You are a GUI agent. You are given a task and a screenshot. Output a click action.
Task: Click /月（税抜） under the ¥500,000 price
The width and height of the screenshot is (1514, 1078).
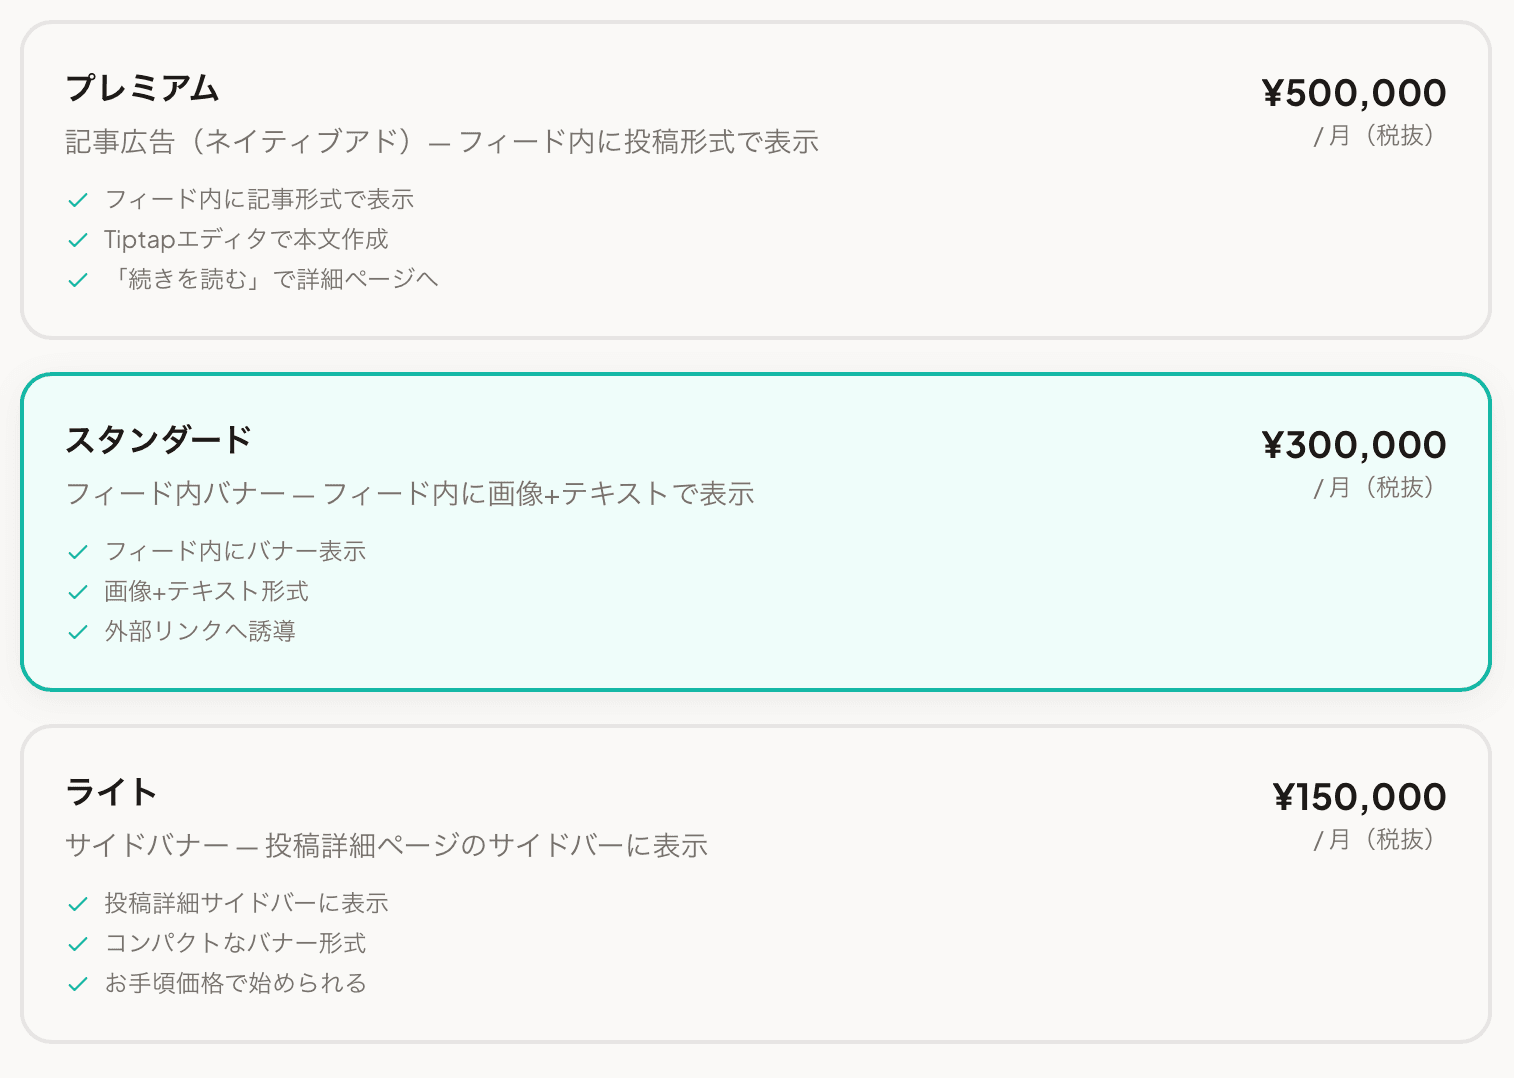coord(1377,136)
